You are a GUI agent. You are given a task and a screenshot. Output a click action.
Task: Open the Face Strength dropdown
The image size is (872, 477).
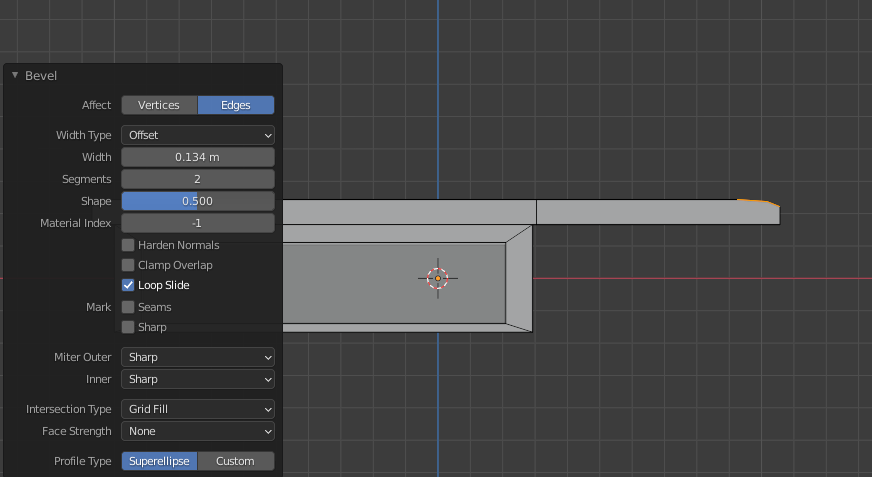(x=198, y=431)
